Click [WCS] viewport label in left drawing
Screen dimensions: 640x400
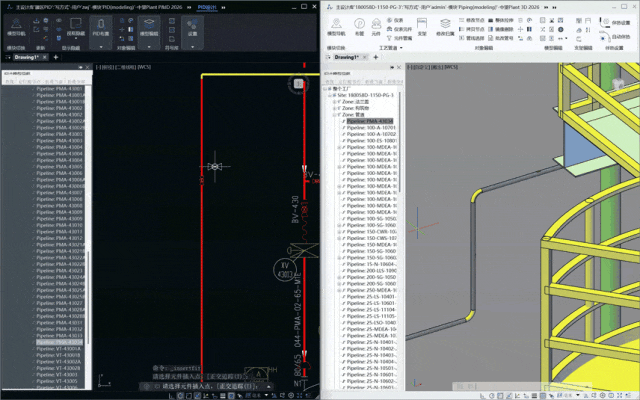tap(144, 67)
